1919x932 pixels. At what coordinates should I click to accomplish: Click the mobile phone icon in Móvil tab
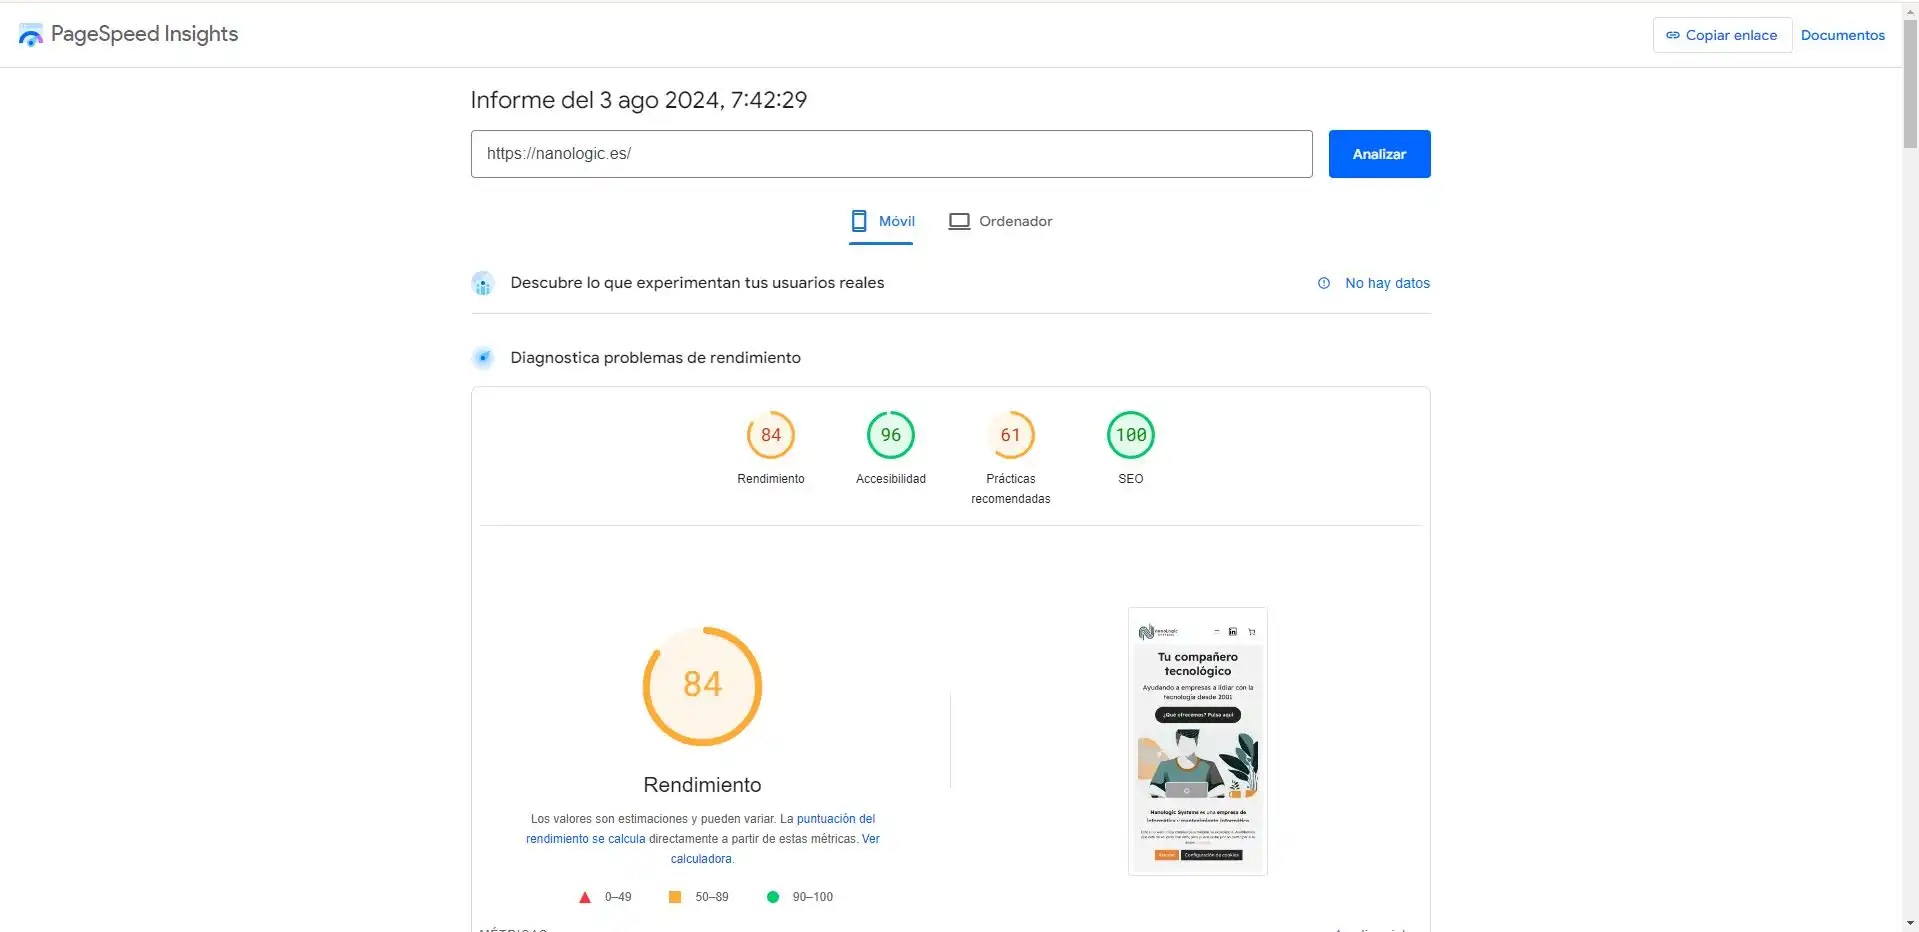coord(859,221)
